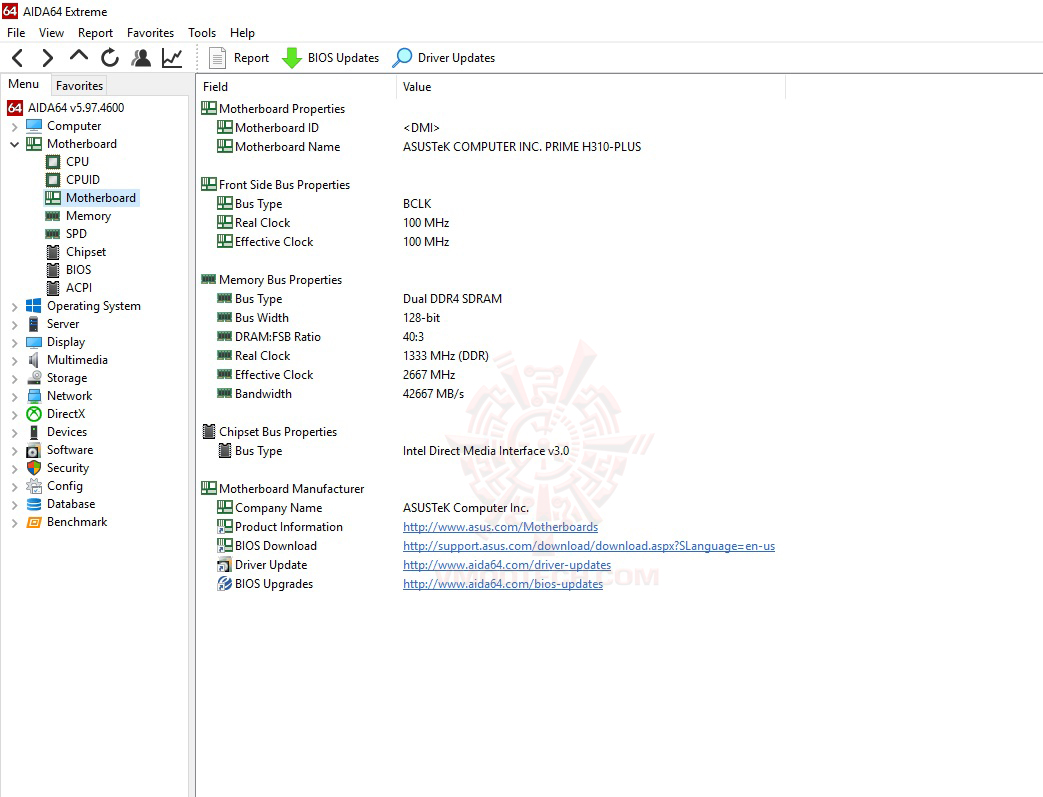Click the forward navigation arrow
The image size is (1043, 797).
coord(47,57)
